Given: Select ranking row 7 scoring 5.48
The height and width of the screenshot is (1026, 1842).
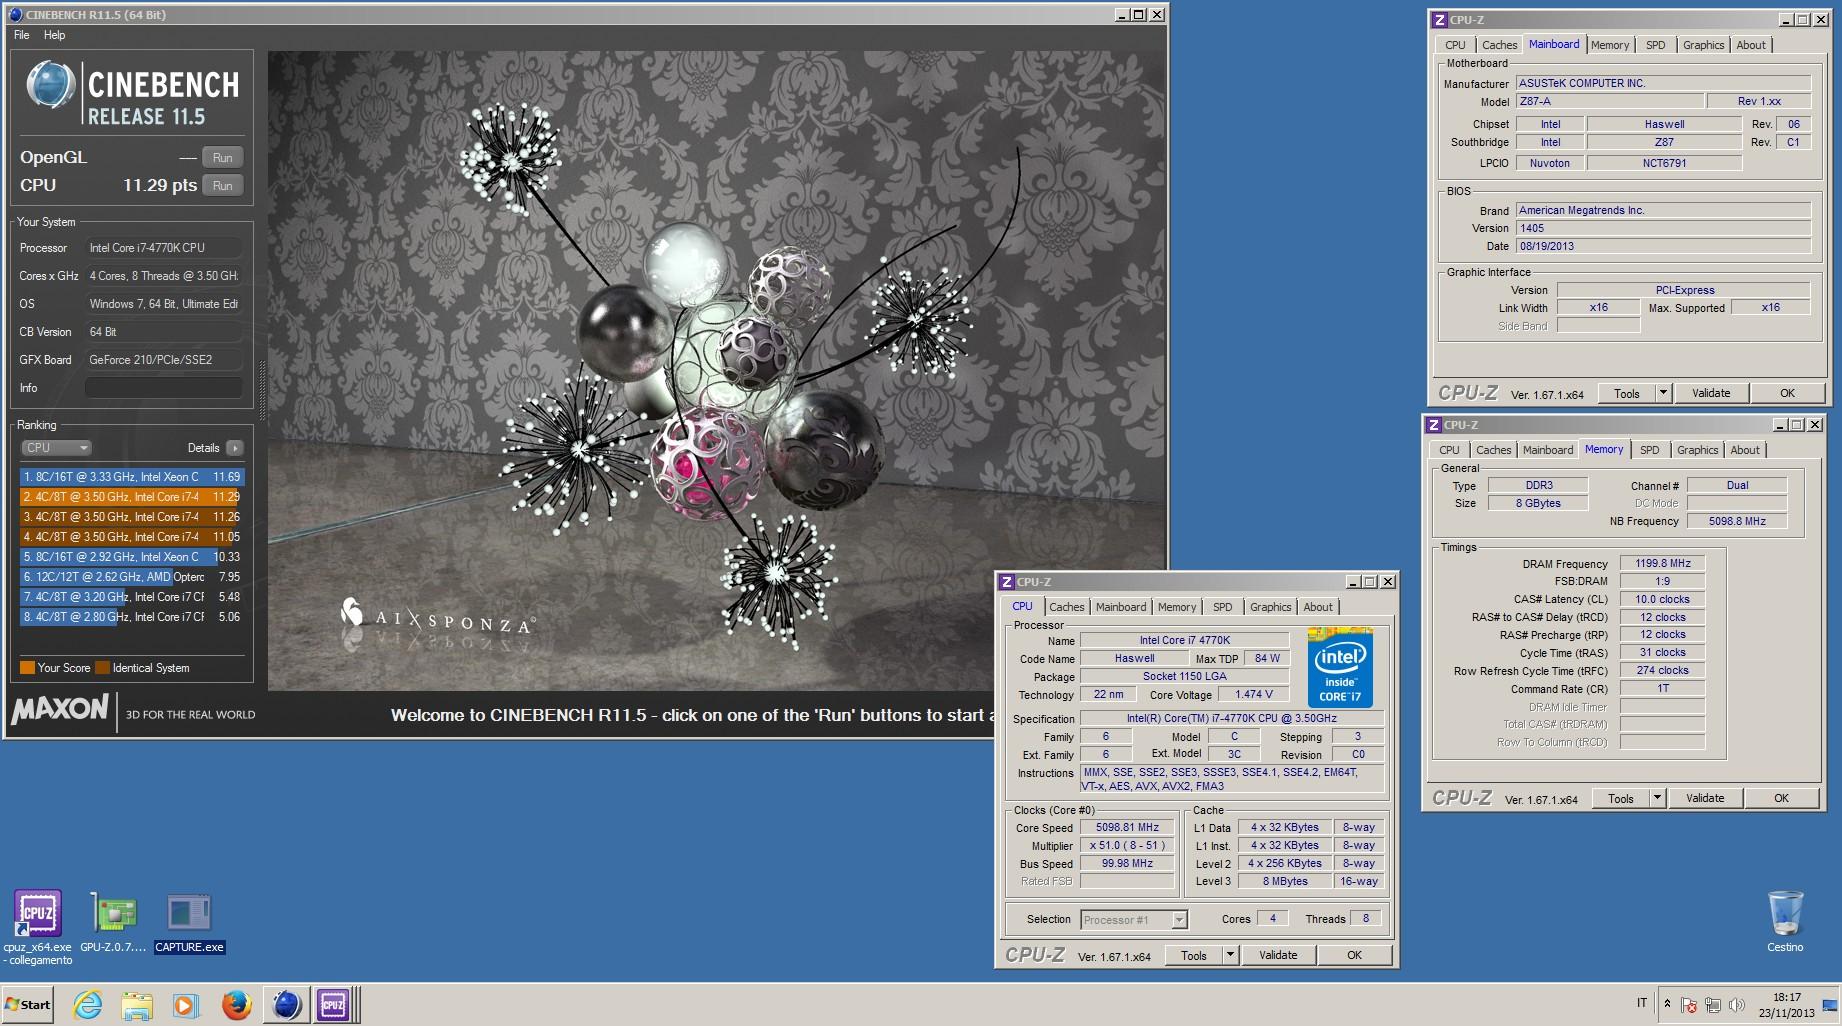Looking at the screenshot, I should pos(131,597).
